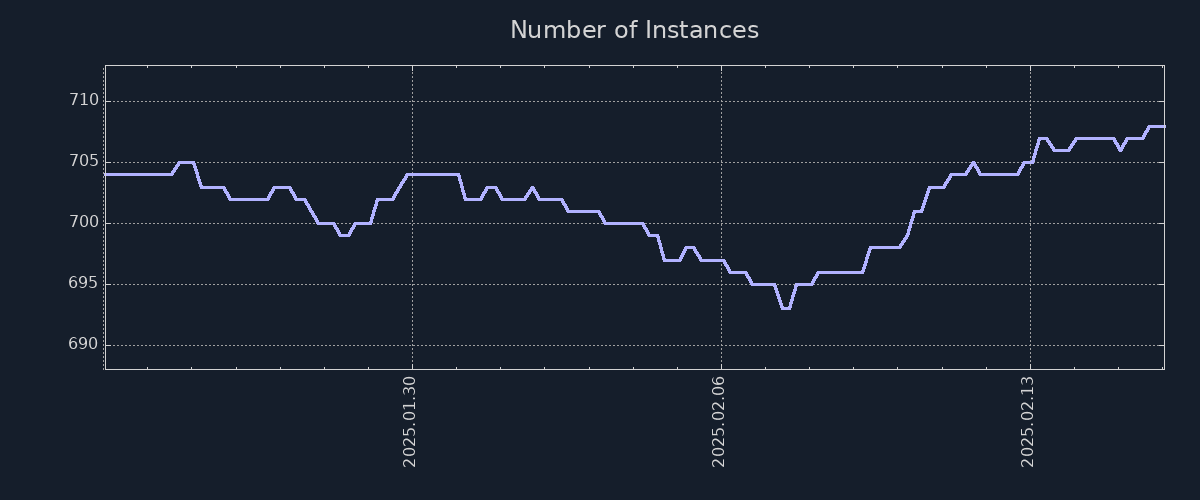Screen dimensions: 1200x500
Task: Click where 700 and 2025.02.13 gridlines intersect
Action: point(1030,223)
